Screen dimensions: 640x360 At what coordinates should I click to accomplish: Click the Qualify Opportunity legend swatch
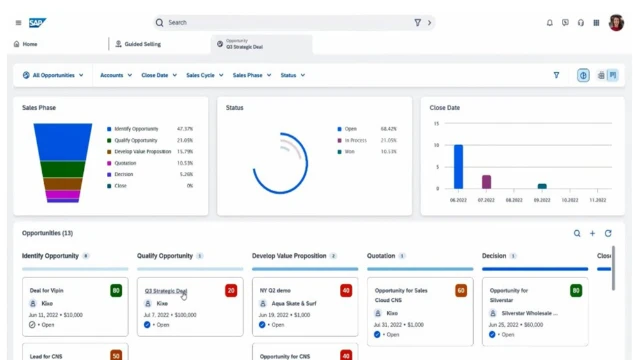point(109,140)
